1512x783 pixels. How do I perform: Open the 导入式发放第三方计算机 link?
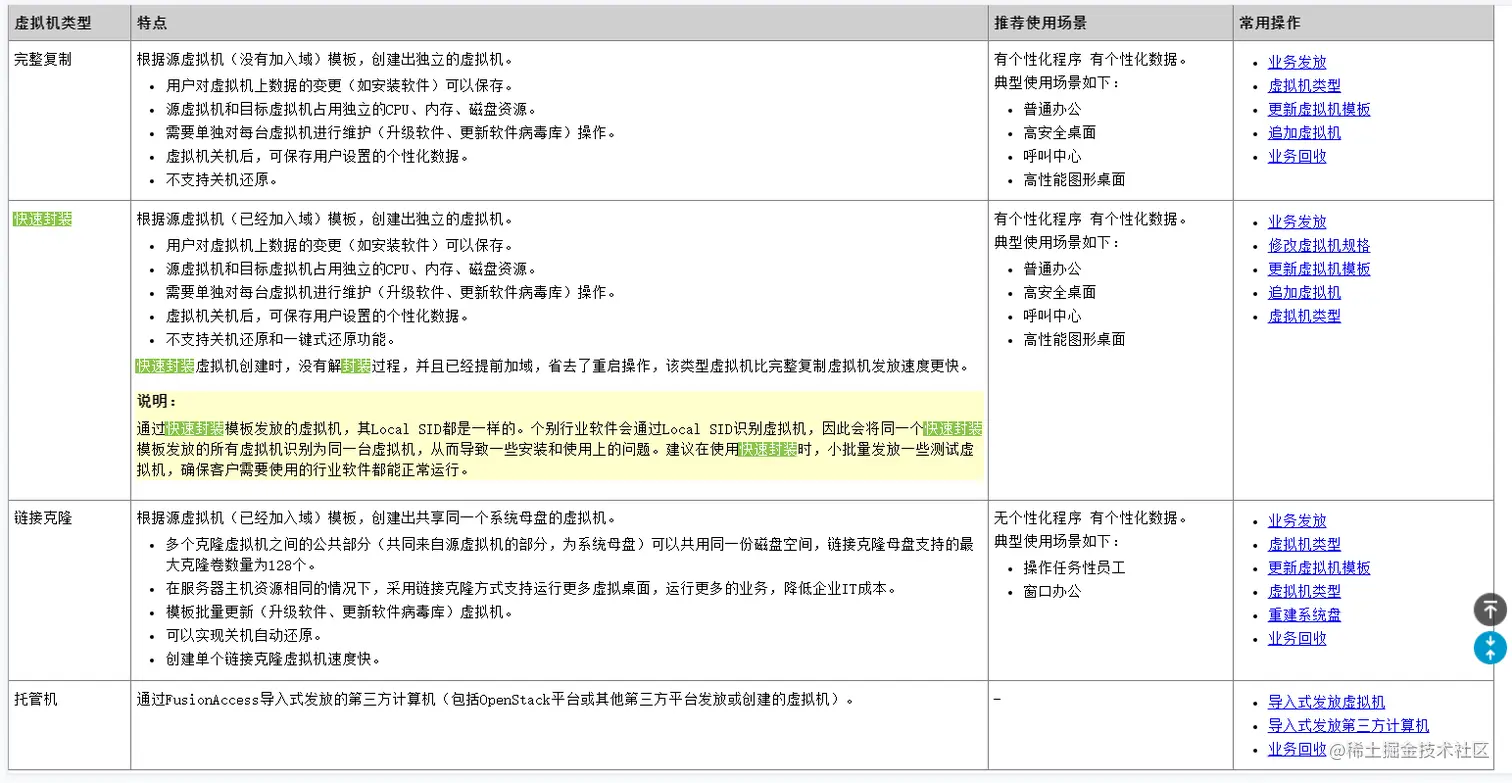tap(1348, 726)
